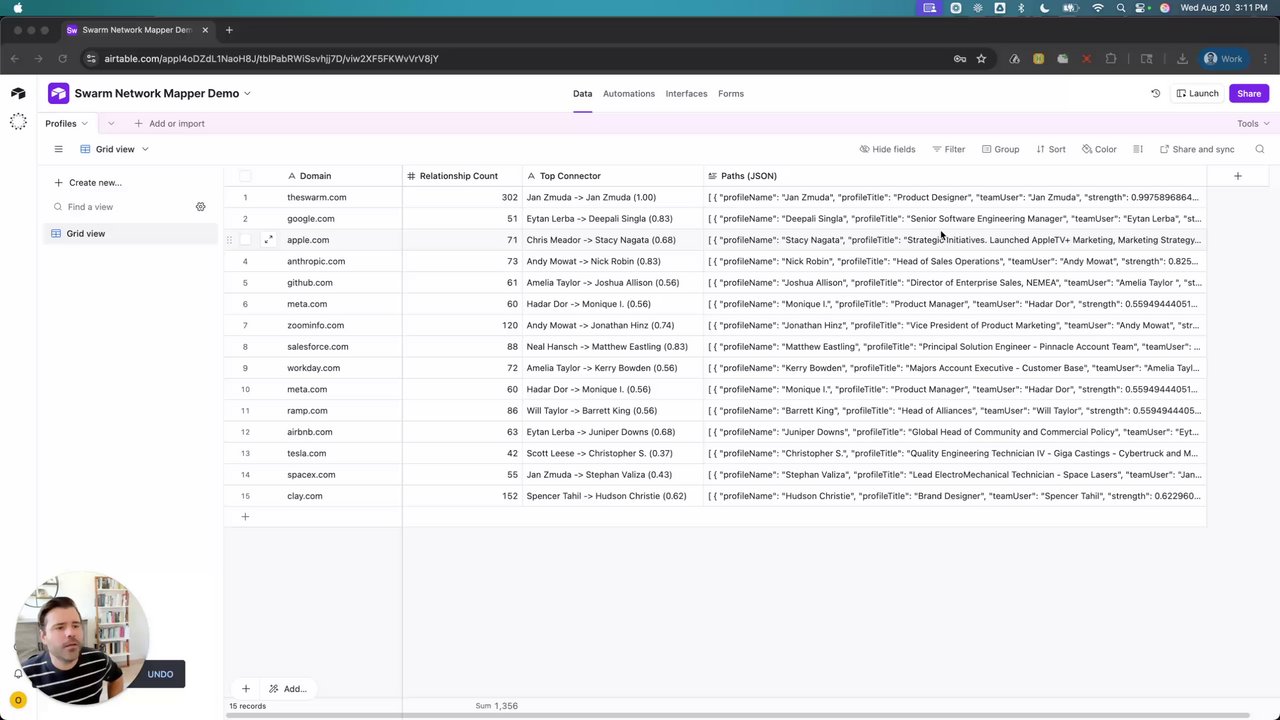Open the Omni assistant dotted-circle icon
This screenshot has width=1280, height=720.
pyautogui.click(x=18, y=122)
